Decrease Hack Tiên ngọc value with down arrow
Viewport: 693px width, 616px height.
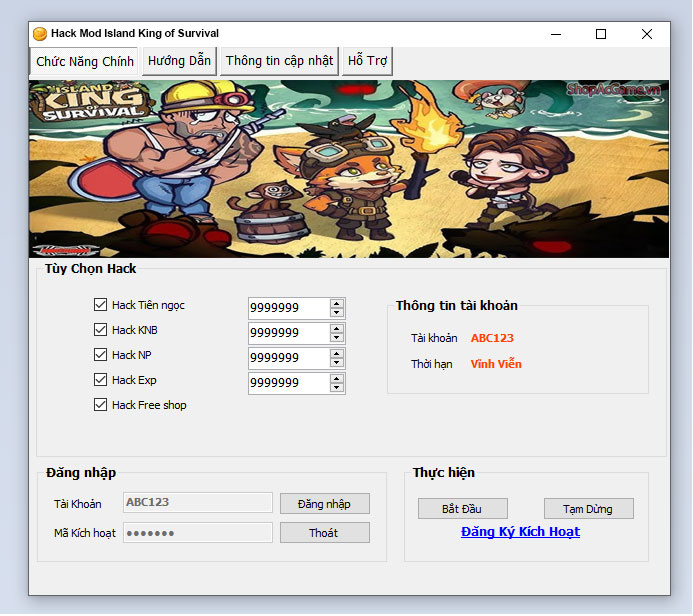[337, 312]
